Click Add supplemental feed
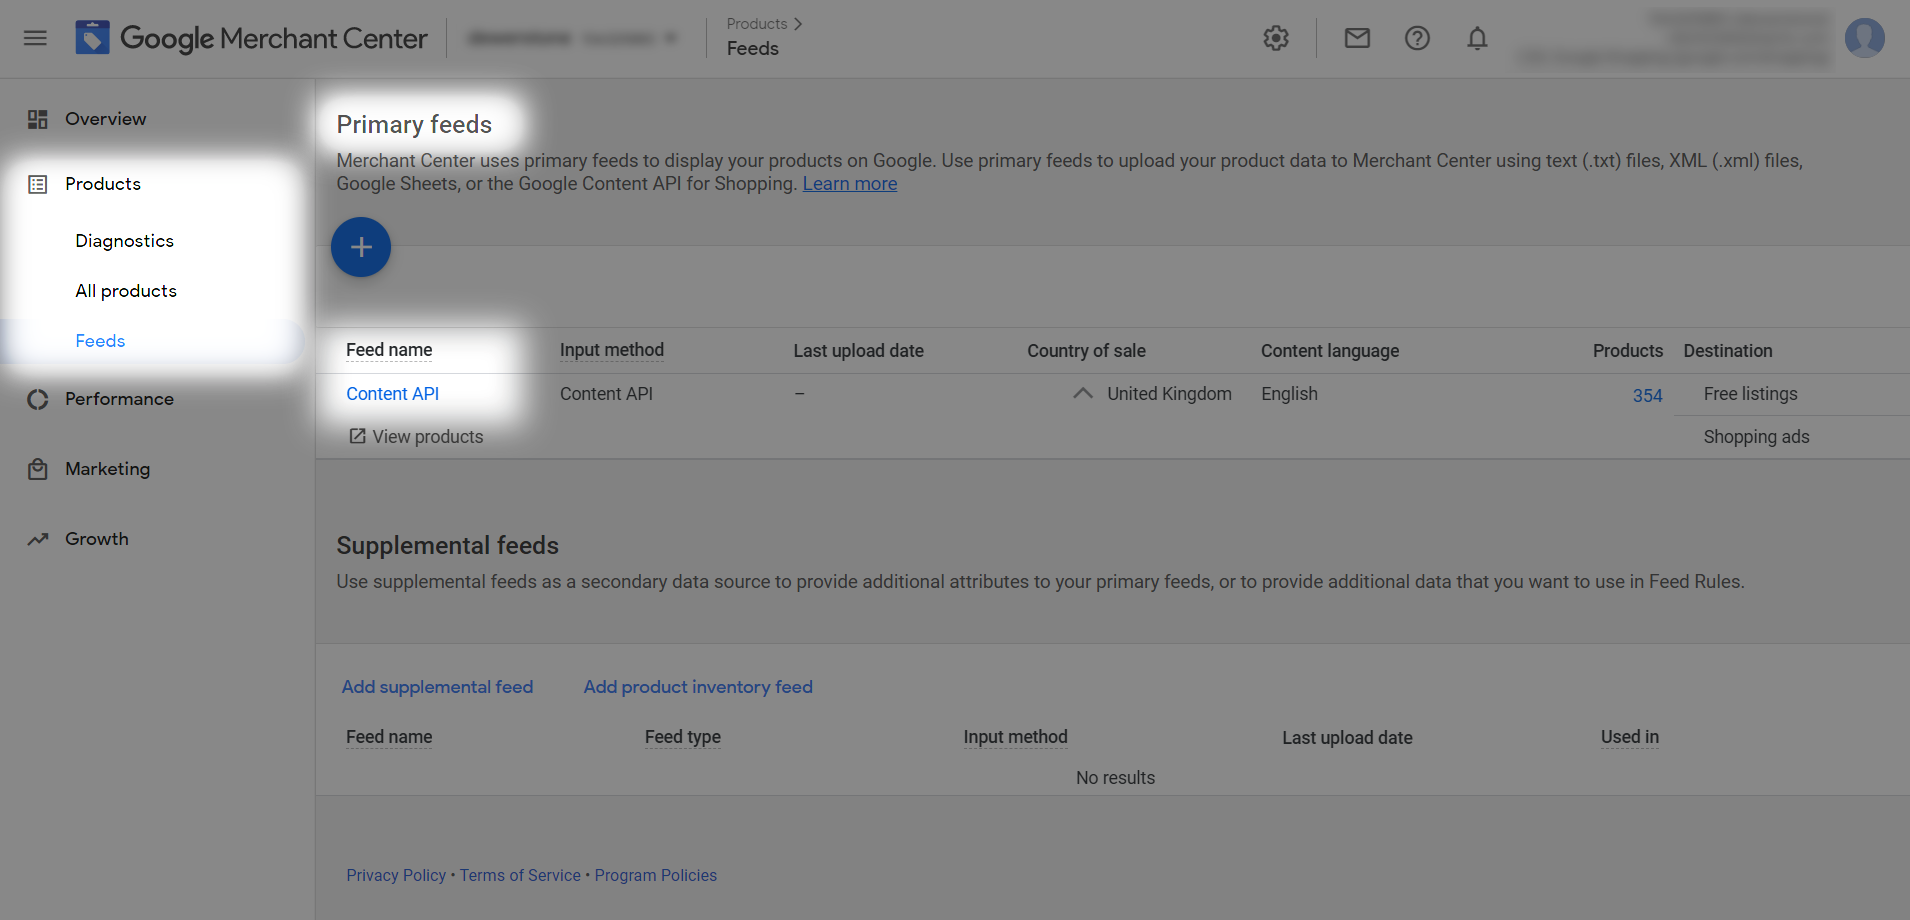 437,687
